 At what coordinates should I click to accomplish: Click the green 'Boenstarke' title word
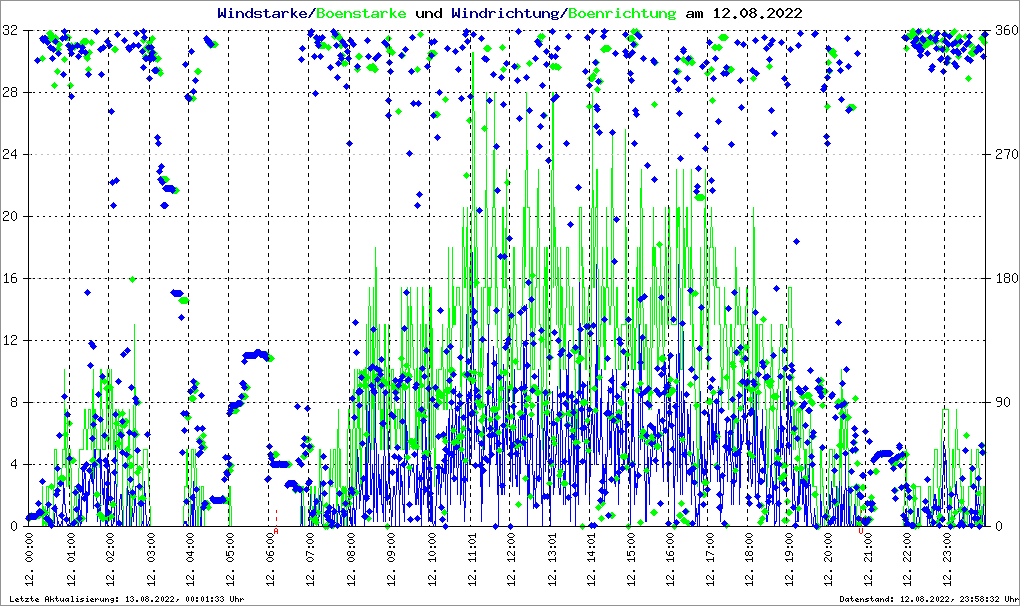point(361,13)
